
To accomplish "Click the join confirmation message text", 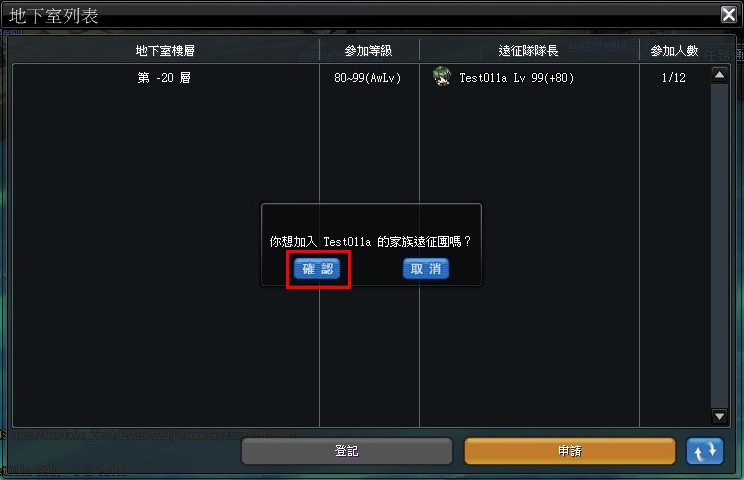I will click(370, 242).
